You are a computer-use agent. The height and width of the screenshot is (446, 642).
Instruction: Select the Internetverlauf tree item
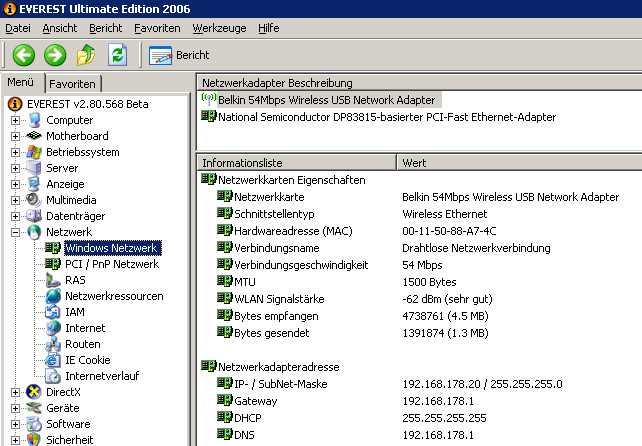(101, 376)
